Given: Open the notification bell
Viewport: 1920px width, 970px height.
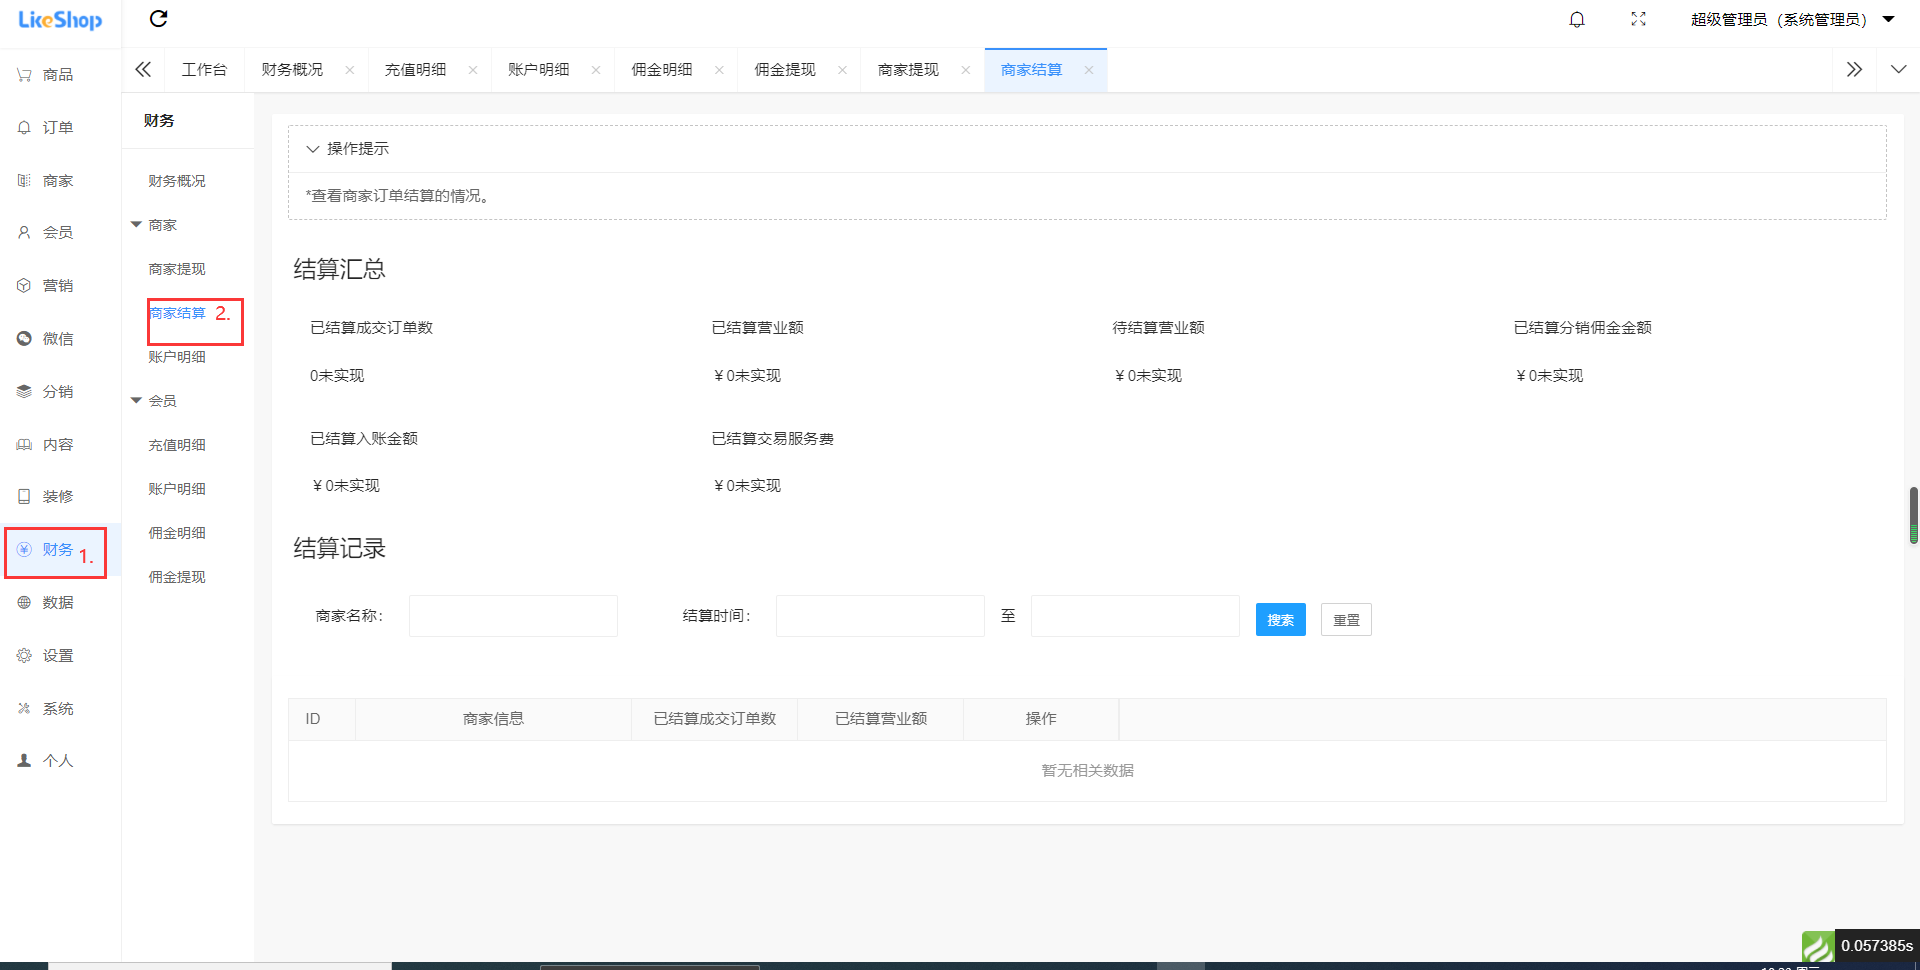Looking at the screenshot, I should (x=1577, y=19).
